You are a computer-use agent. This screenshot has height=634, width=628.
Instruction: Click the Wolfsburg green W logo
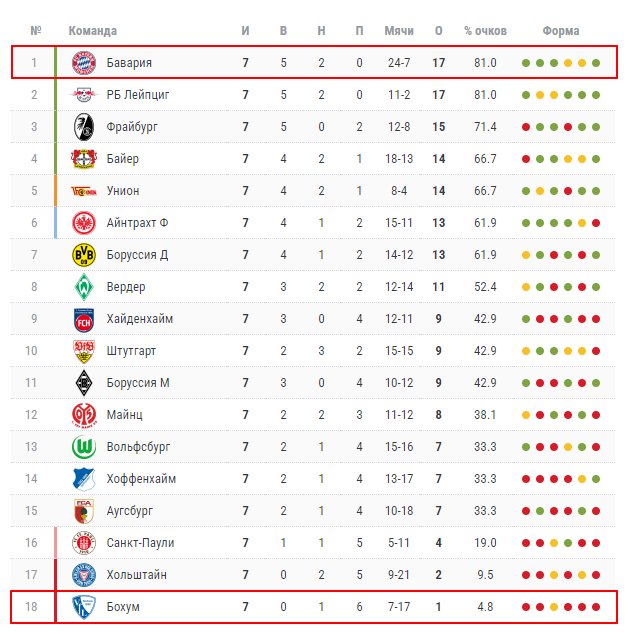pyautogui.click(x=83, y=447)
